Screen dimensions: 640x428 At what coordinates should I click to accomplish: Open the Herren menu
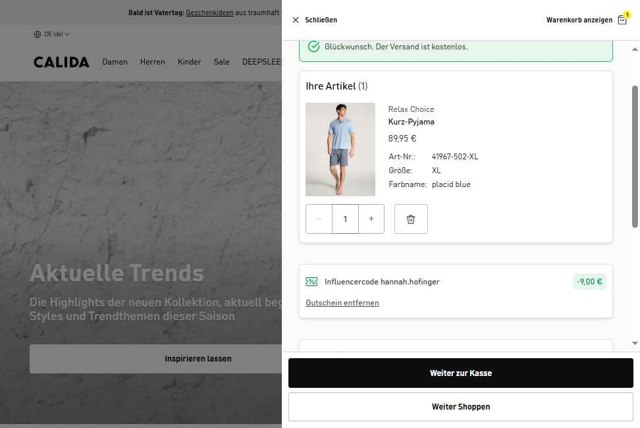[153, 62]
